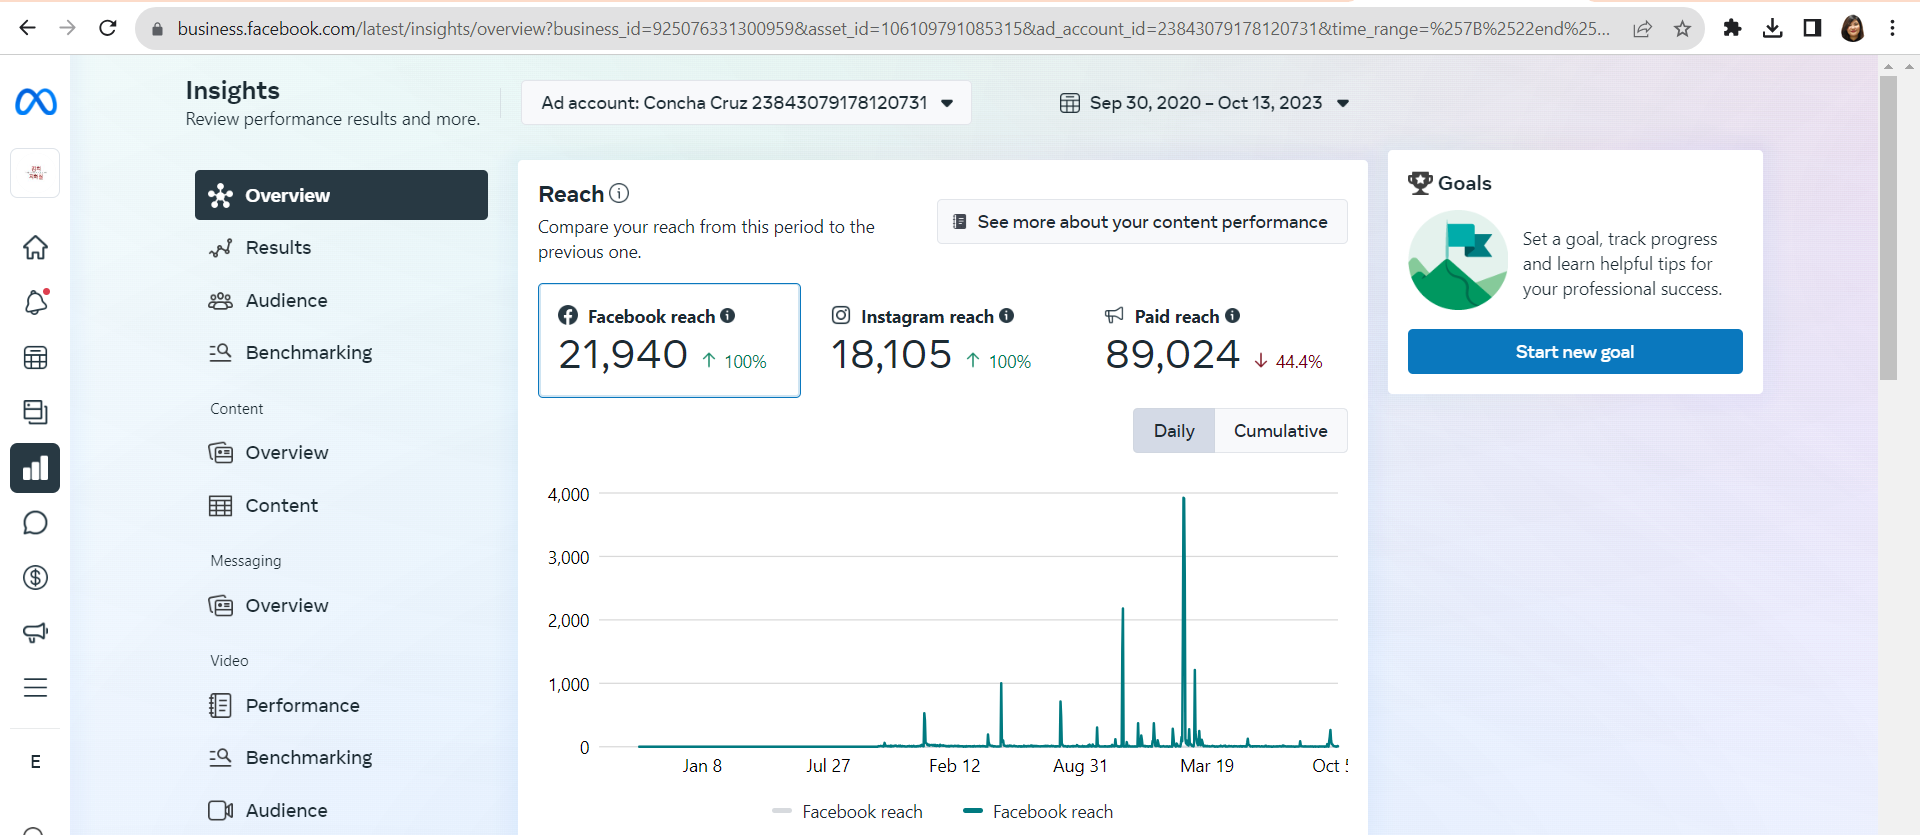
Task: Open the Home icon in left rail
Action: coord(35,247)
